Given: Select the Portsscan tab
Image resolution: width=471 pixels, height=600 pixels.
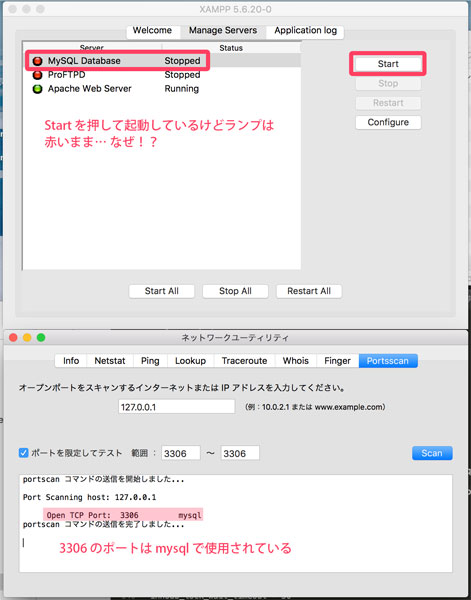Looking at the screenshot, I should pyautogui.click(x=388, y=361).
